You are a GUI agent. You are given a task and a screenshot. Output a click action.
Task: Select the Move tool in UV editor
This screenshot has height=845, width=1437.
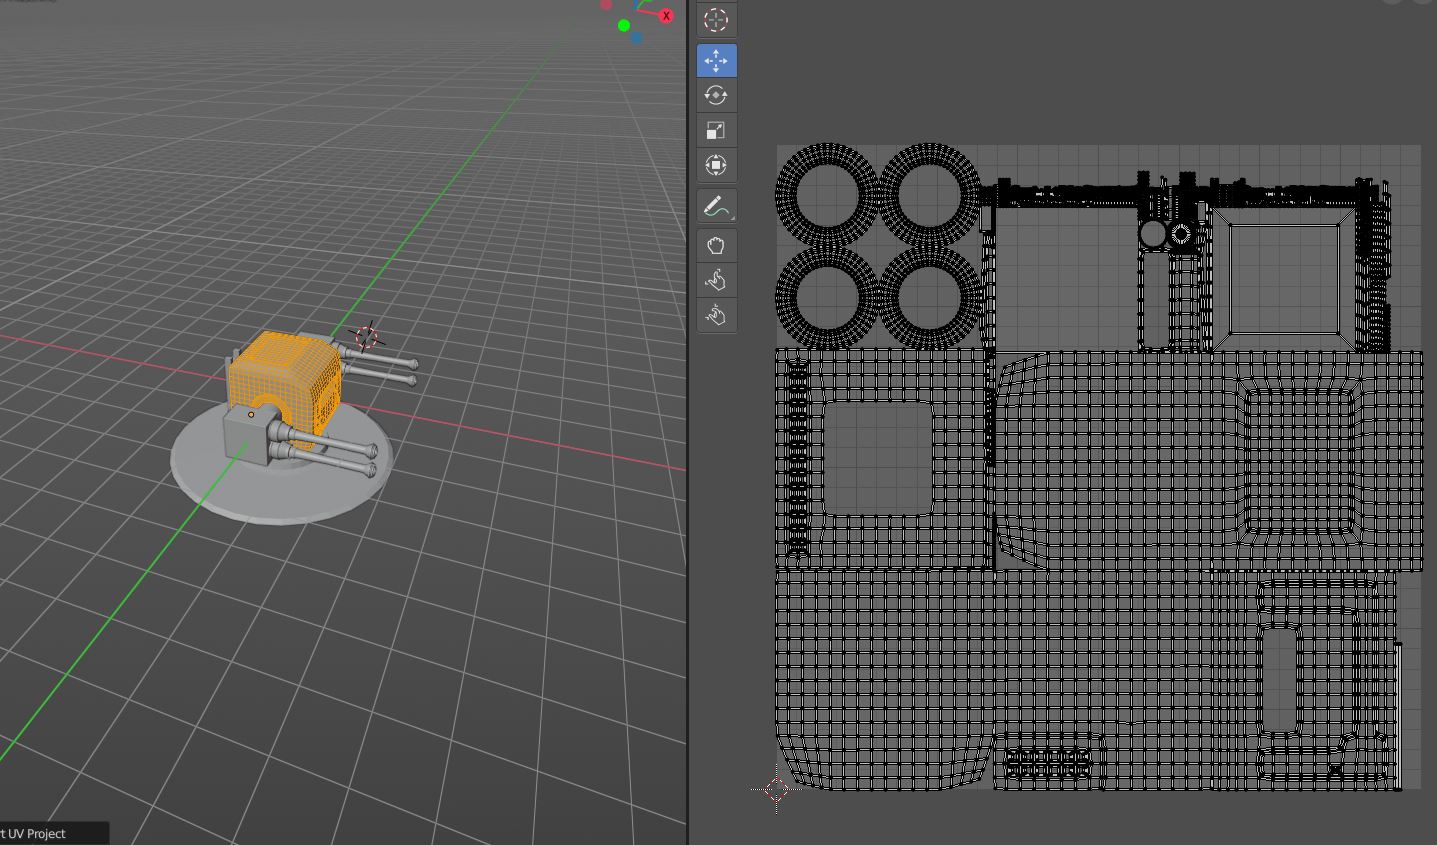(716, 60)
